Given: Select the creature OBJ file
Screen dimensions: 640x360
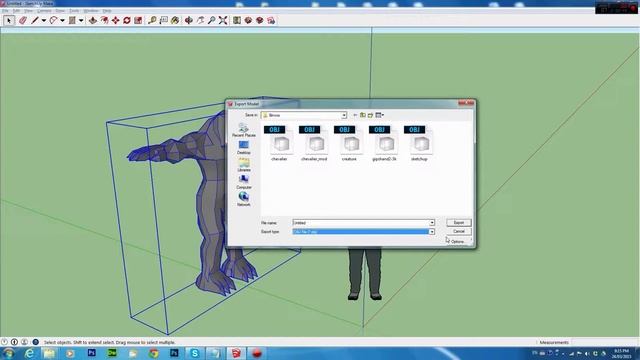Looking at the screenshot, I should pyautogui.click(x=349, y=143).
